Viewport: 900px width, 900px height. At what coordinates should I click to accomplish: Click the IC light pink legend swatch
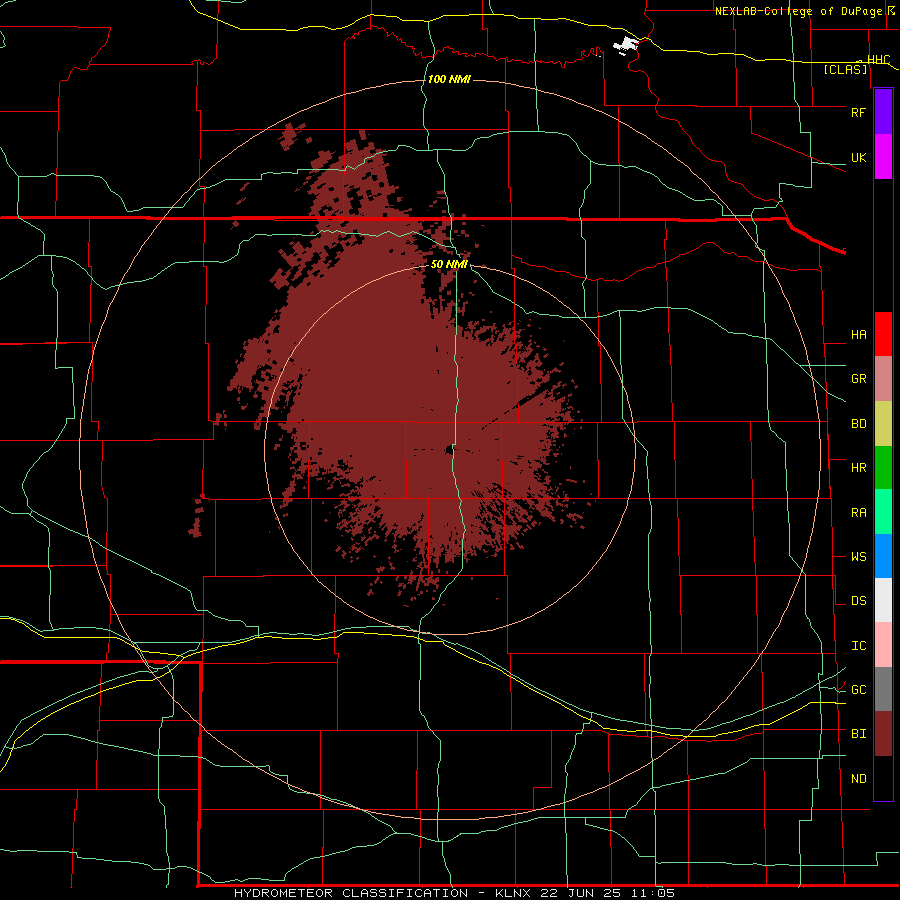(x=883, y=645)
